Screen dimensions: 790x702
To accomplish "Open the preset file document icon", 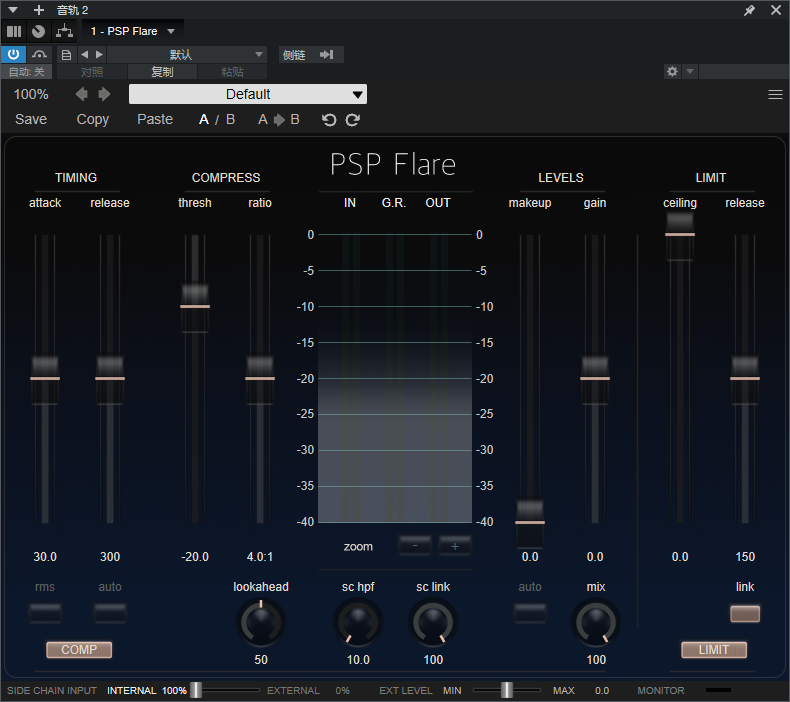I will 66,54.
